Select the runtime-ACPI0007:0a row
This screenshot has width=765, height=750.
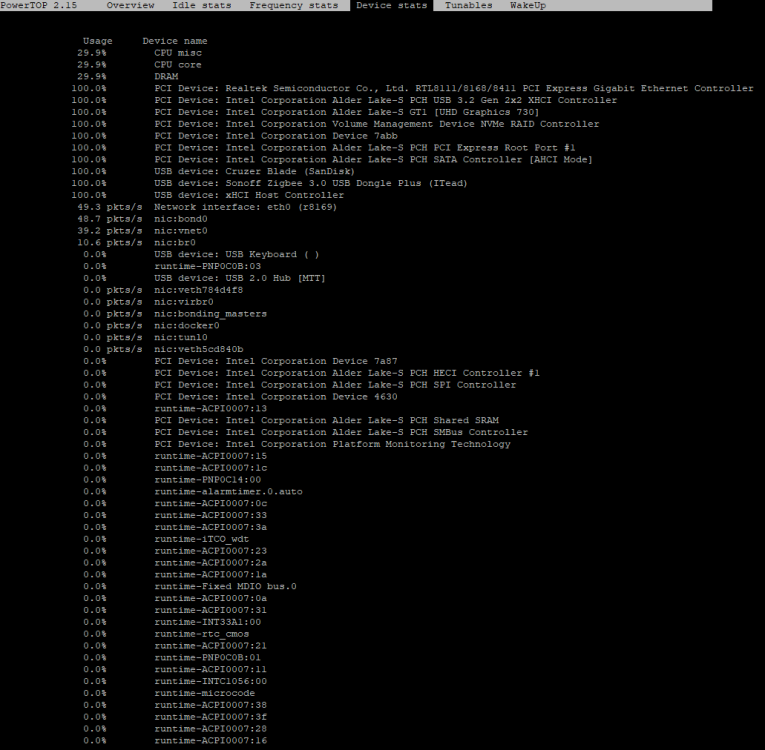175,598
